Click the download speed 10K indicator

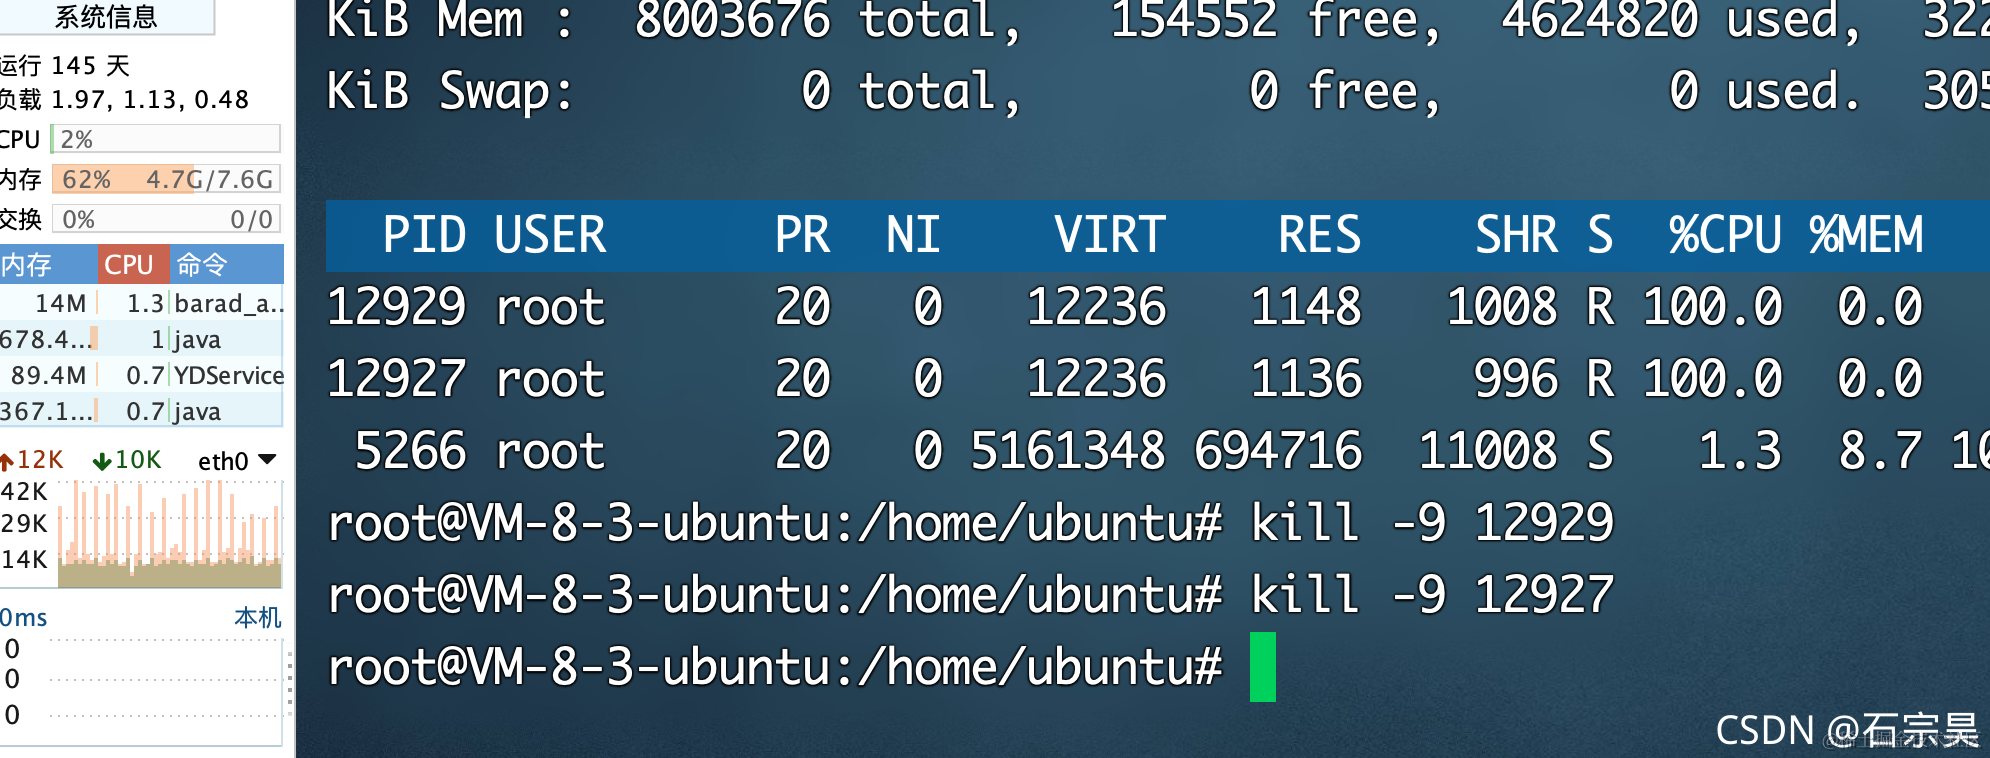[127, 460]
